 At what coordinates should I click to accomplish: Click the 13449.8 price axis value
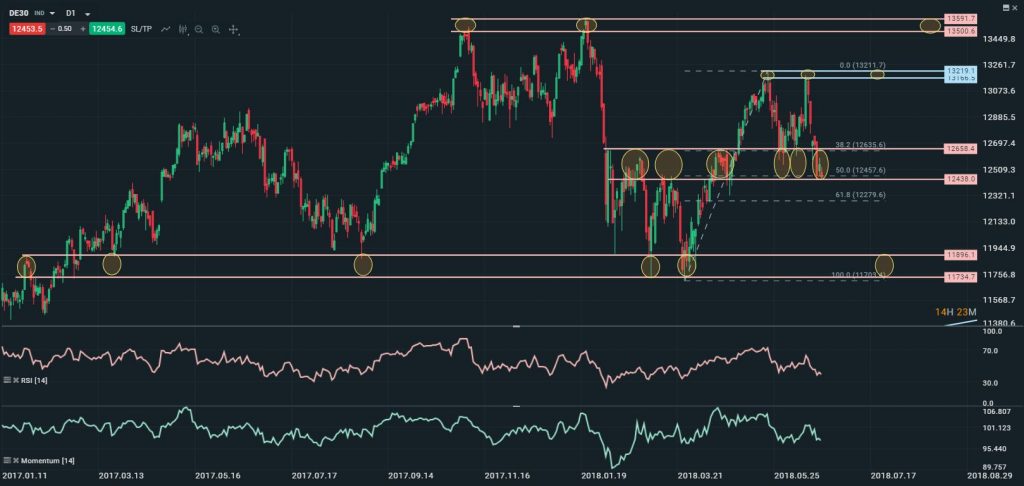[998, 39]
